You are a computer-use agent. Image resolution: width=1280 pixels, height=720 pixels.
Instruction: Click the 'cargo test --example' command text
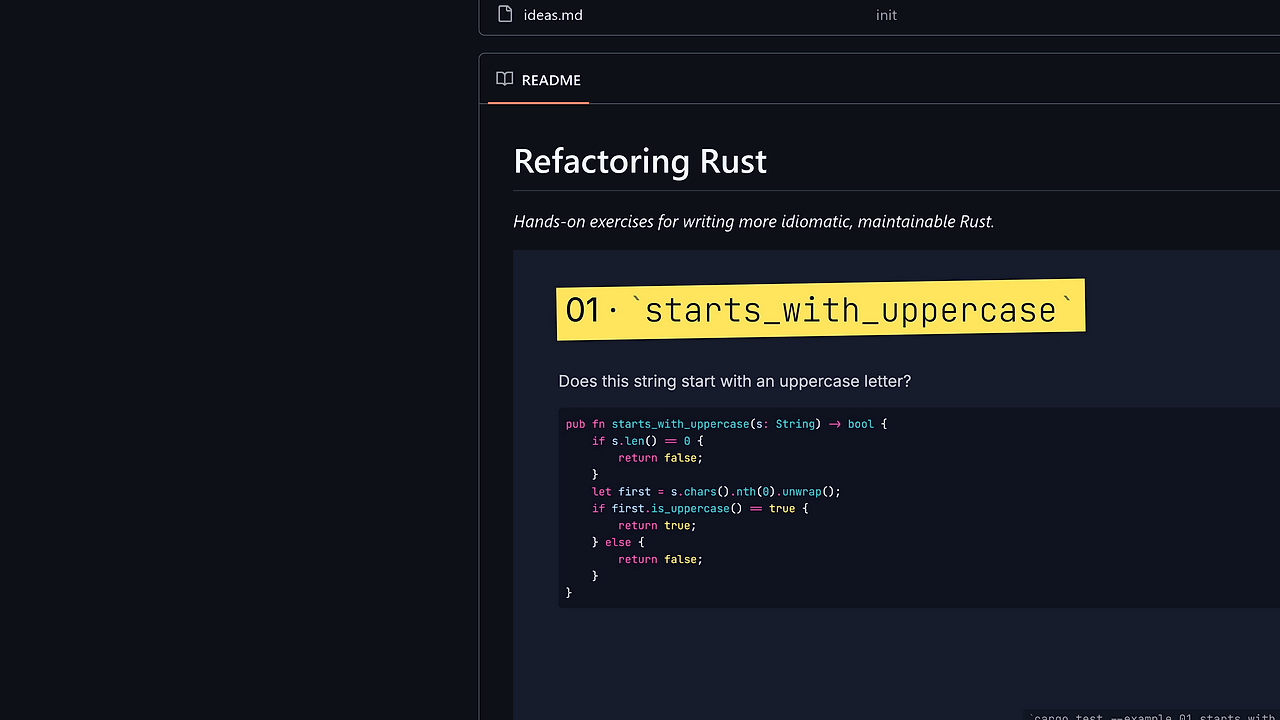point(1154,716)
